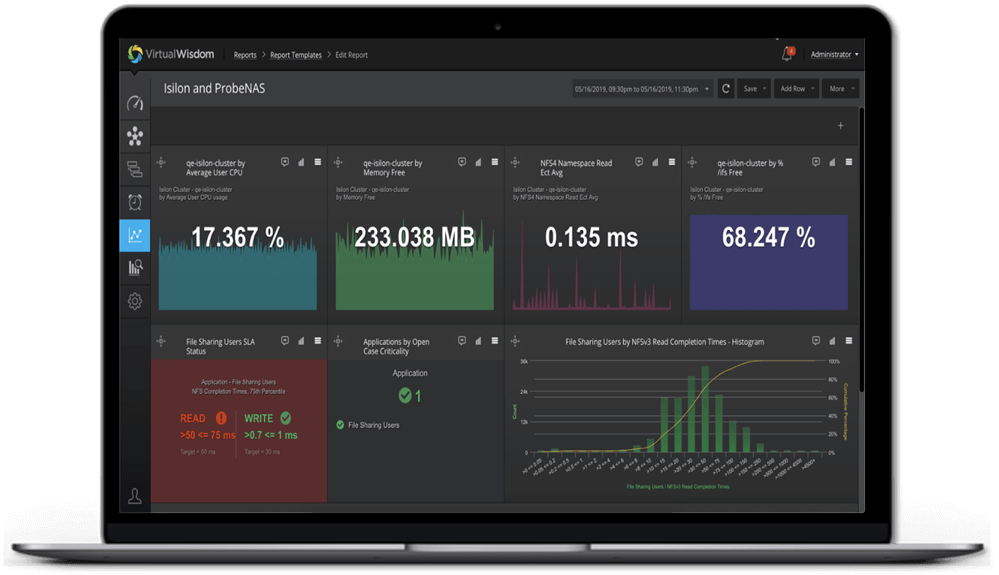Image resolution: width=999 pixels, height=575 pixels.
Task: Open the user profile sidebar icon
Action: point(135,496)
